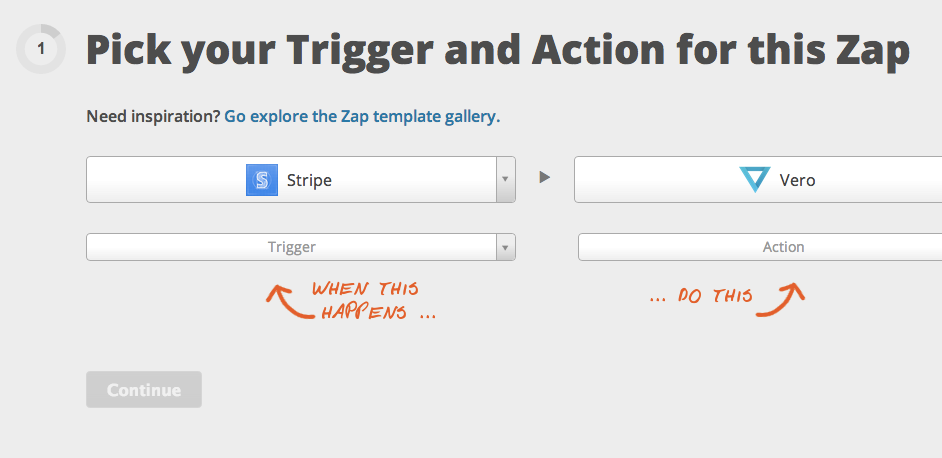Image resolution: width=942 pixels, height=458 pixels.
Task: Open the Stripe trigger app dropdown arrow
Action: pyautogui.click(x=505, y=180)
